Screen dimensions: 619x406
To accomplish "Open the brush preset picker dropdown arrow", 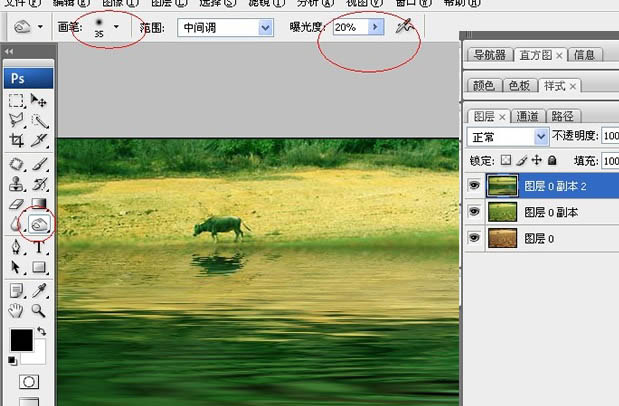I will pos(118,26).
